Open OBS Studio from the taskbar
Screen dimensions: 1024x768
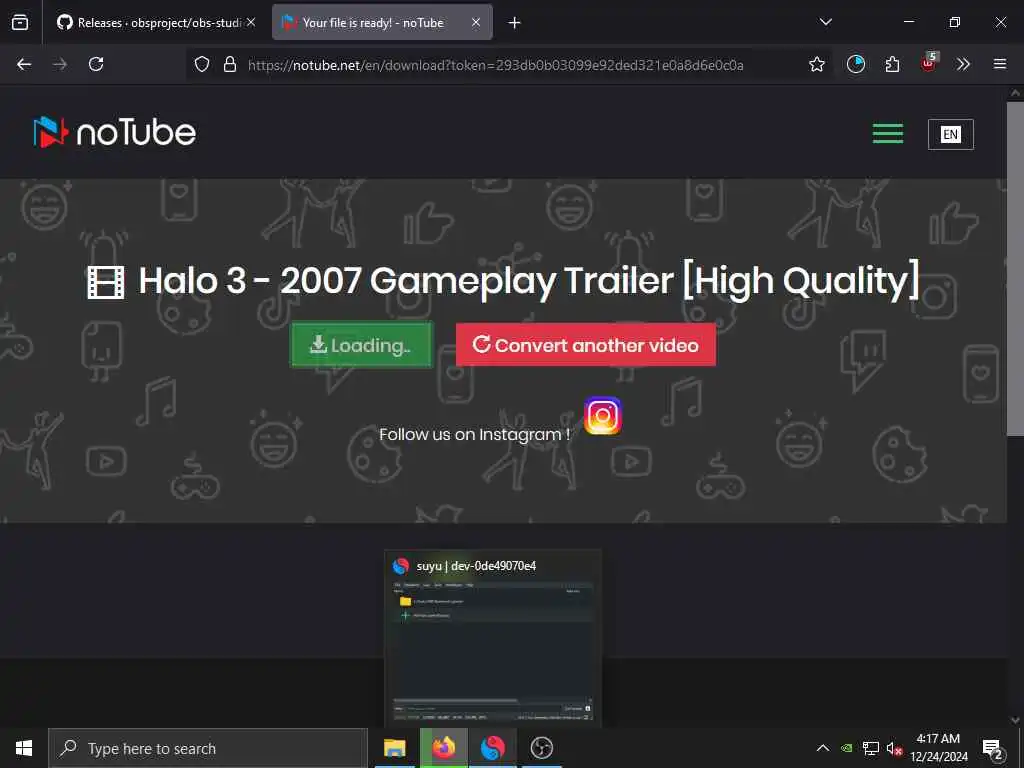[x=541, y=748]
